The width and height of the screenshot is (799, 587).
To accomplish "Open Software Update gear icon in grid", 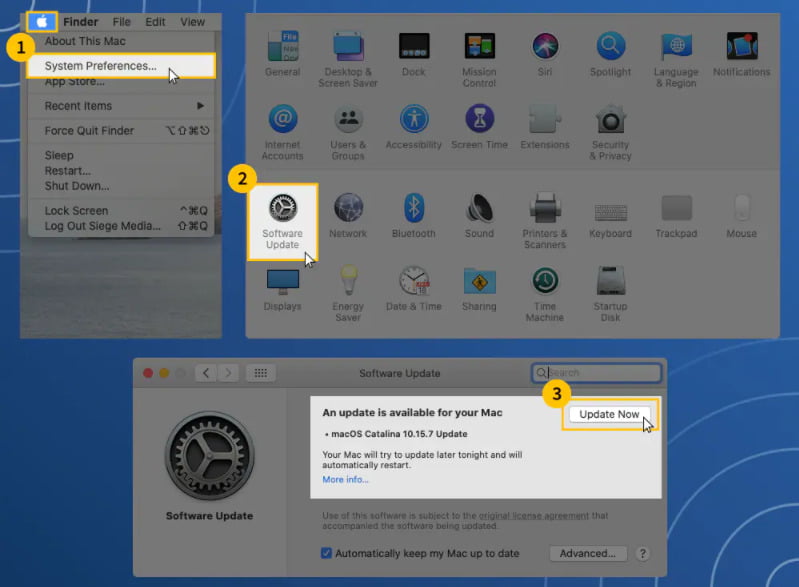I will pyautogui.click(x=283, y=208).
